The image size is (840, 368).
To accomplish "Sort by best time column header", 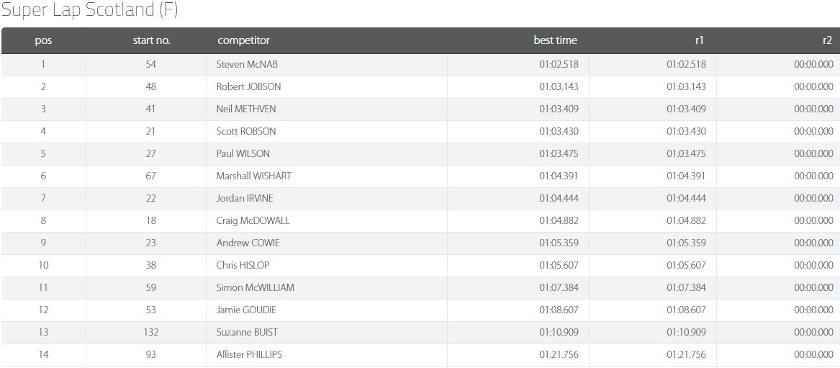I will click(556, 40).
